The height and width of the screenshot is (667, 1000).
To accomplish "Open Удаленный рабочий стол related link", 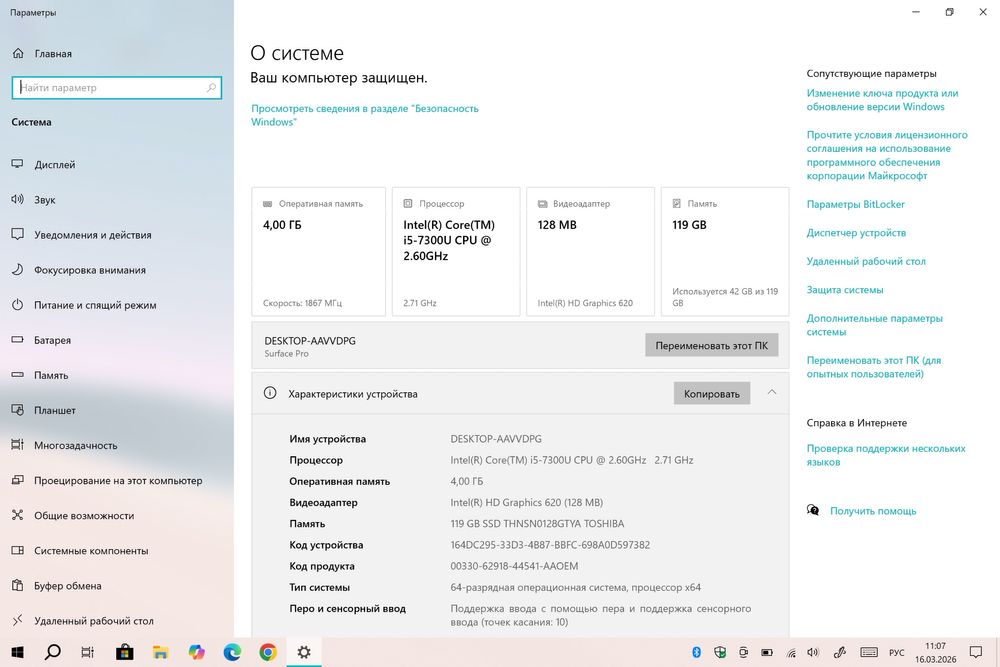I will (x=865, y=261).
